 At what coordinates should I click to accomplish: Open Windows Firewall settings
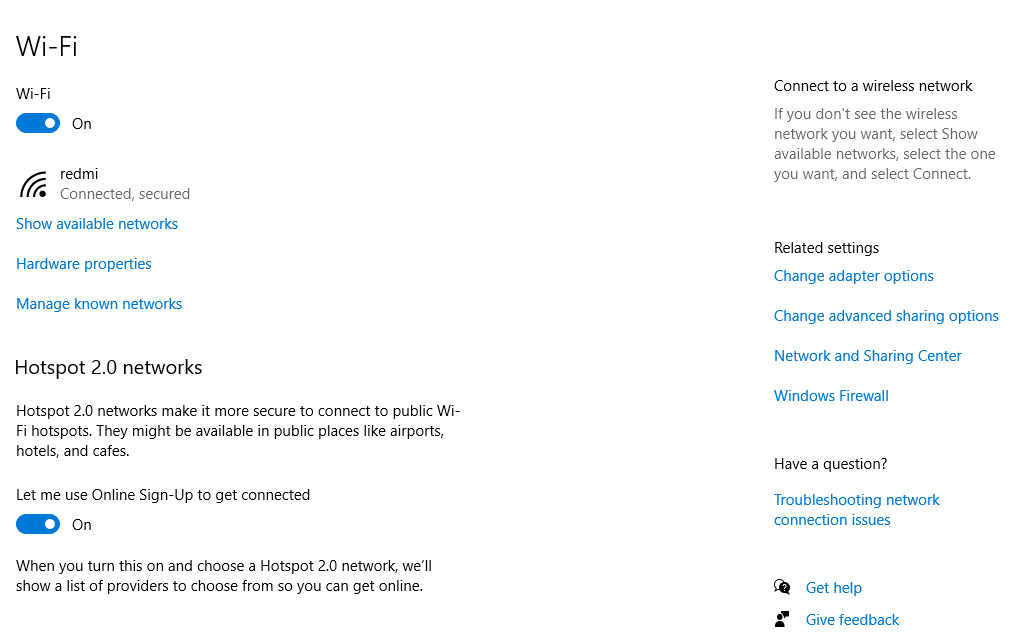pos(831,395)
